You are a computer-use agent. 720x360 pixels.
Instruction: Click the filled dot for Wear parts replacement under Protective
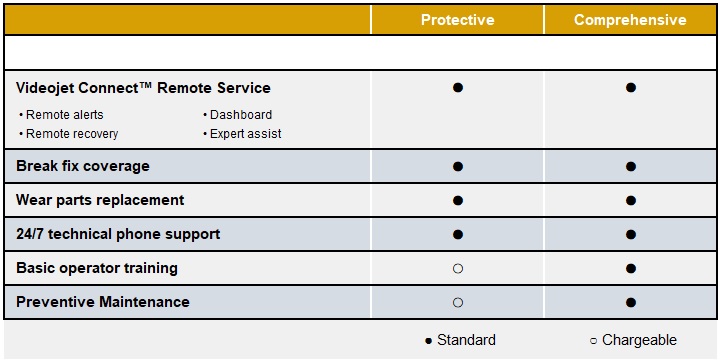point(457,201)
